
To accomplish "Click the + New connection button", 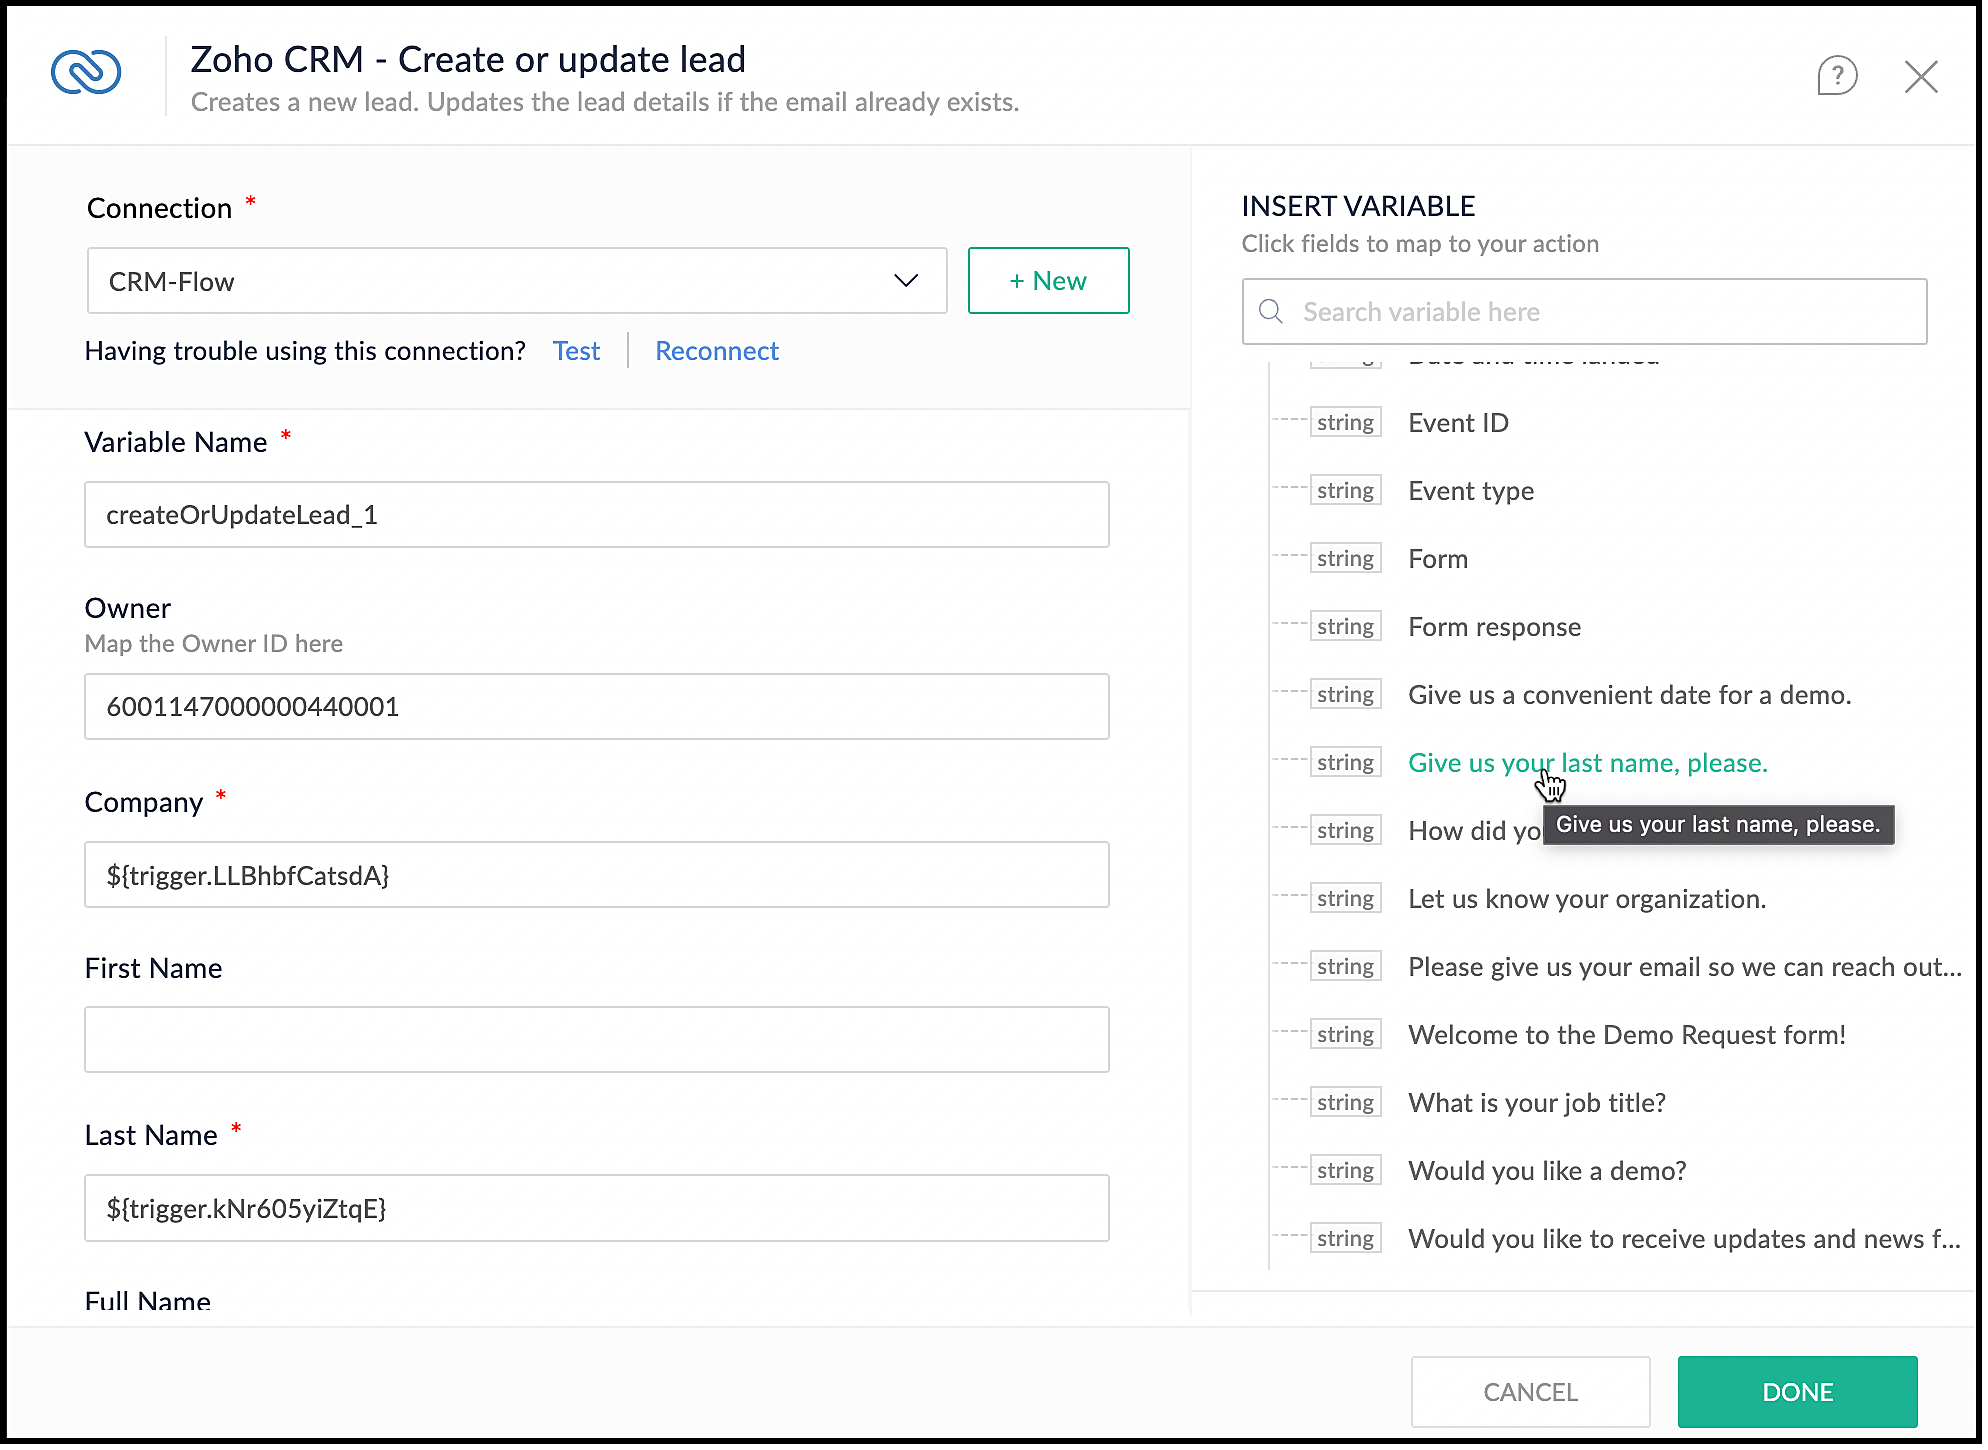I will [1047, 281].
